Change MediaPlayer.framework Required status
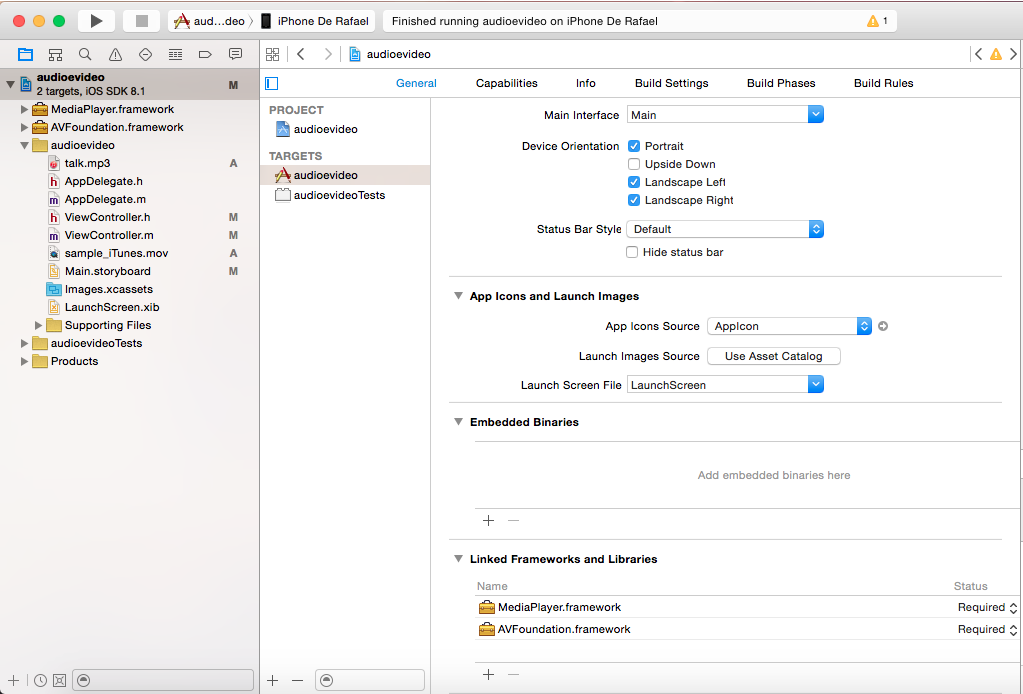The image size is (1023, 694). (987, 607)
